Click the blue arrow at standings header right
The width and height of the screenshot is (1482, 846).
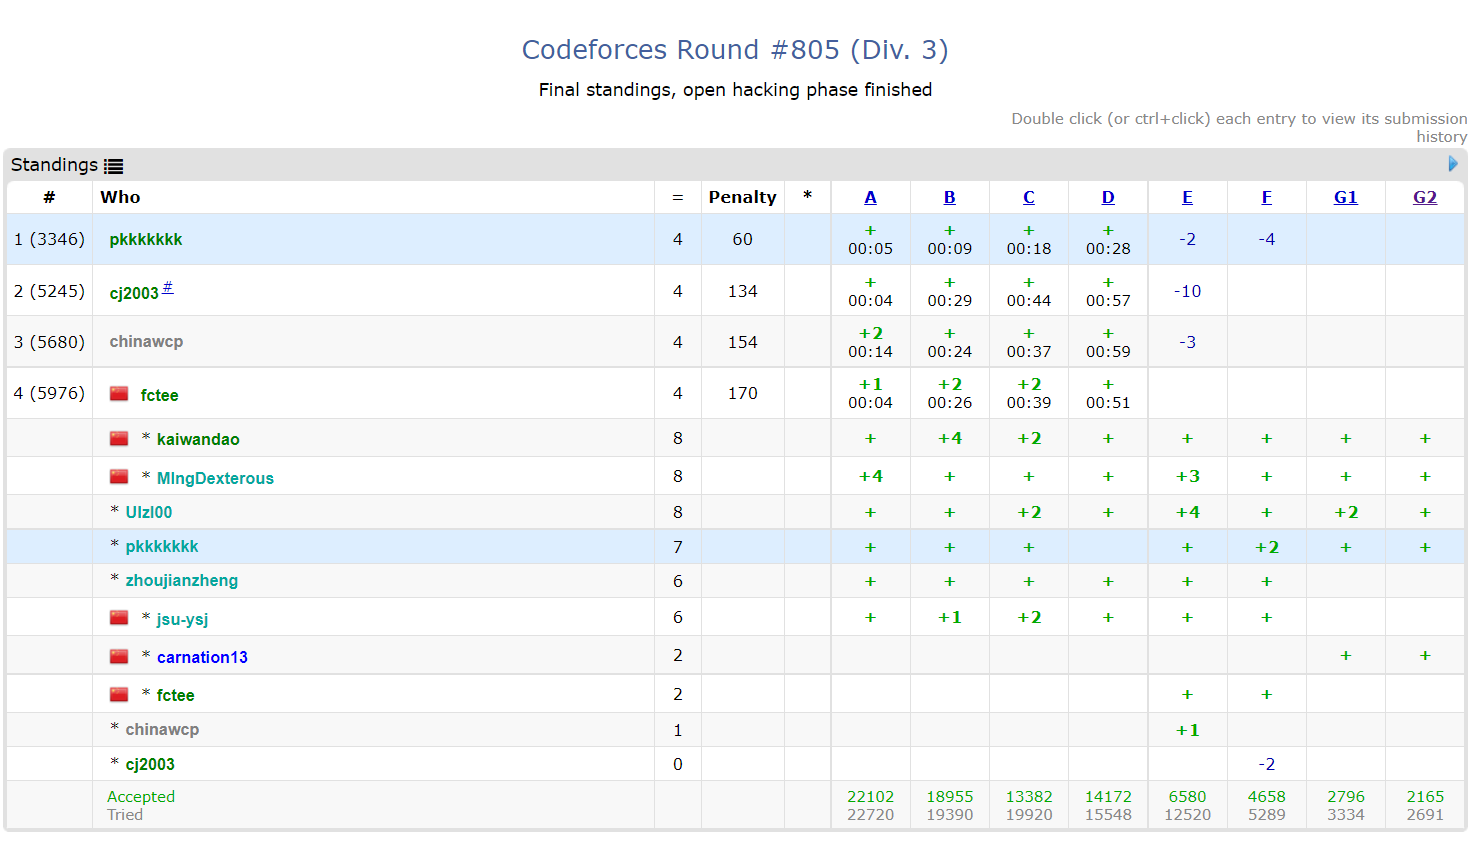[x=1453, y=164]
